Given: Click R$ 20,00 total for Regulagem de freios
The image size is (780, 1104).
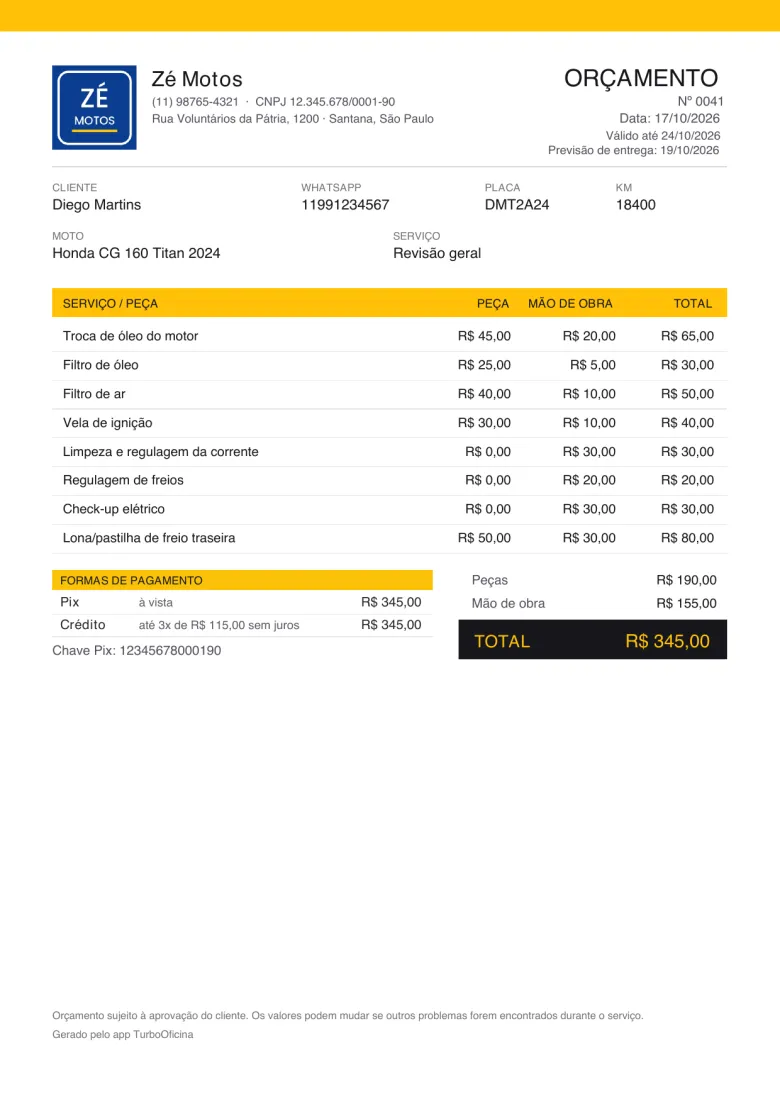Looking at the screenshot, I should pos(687,480).
